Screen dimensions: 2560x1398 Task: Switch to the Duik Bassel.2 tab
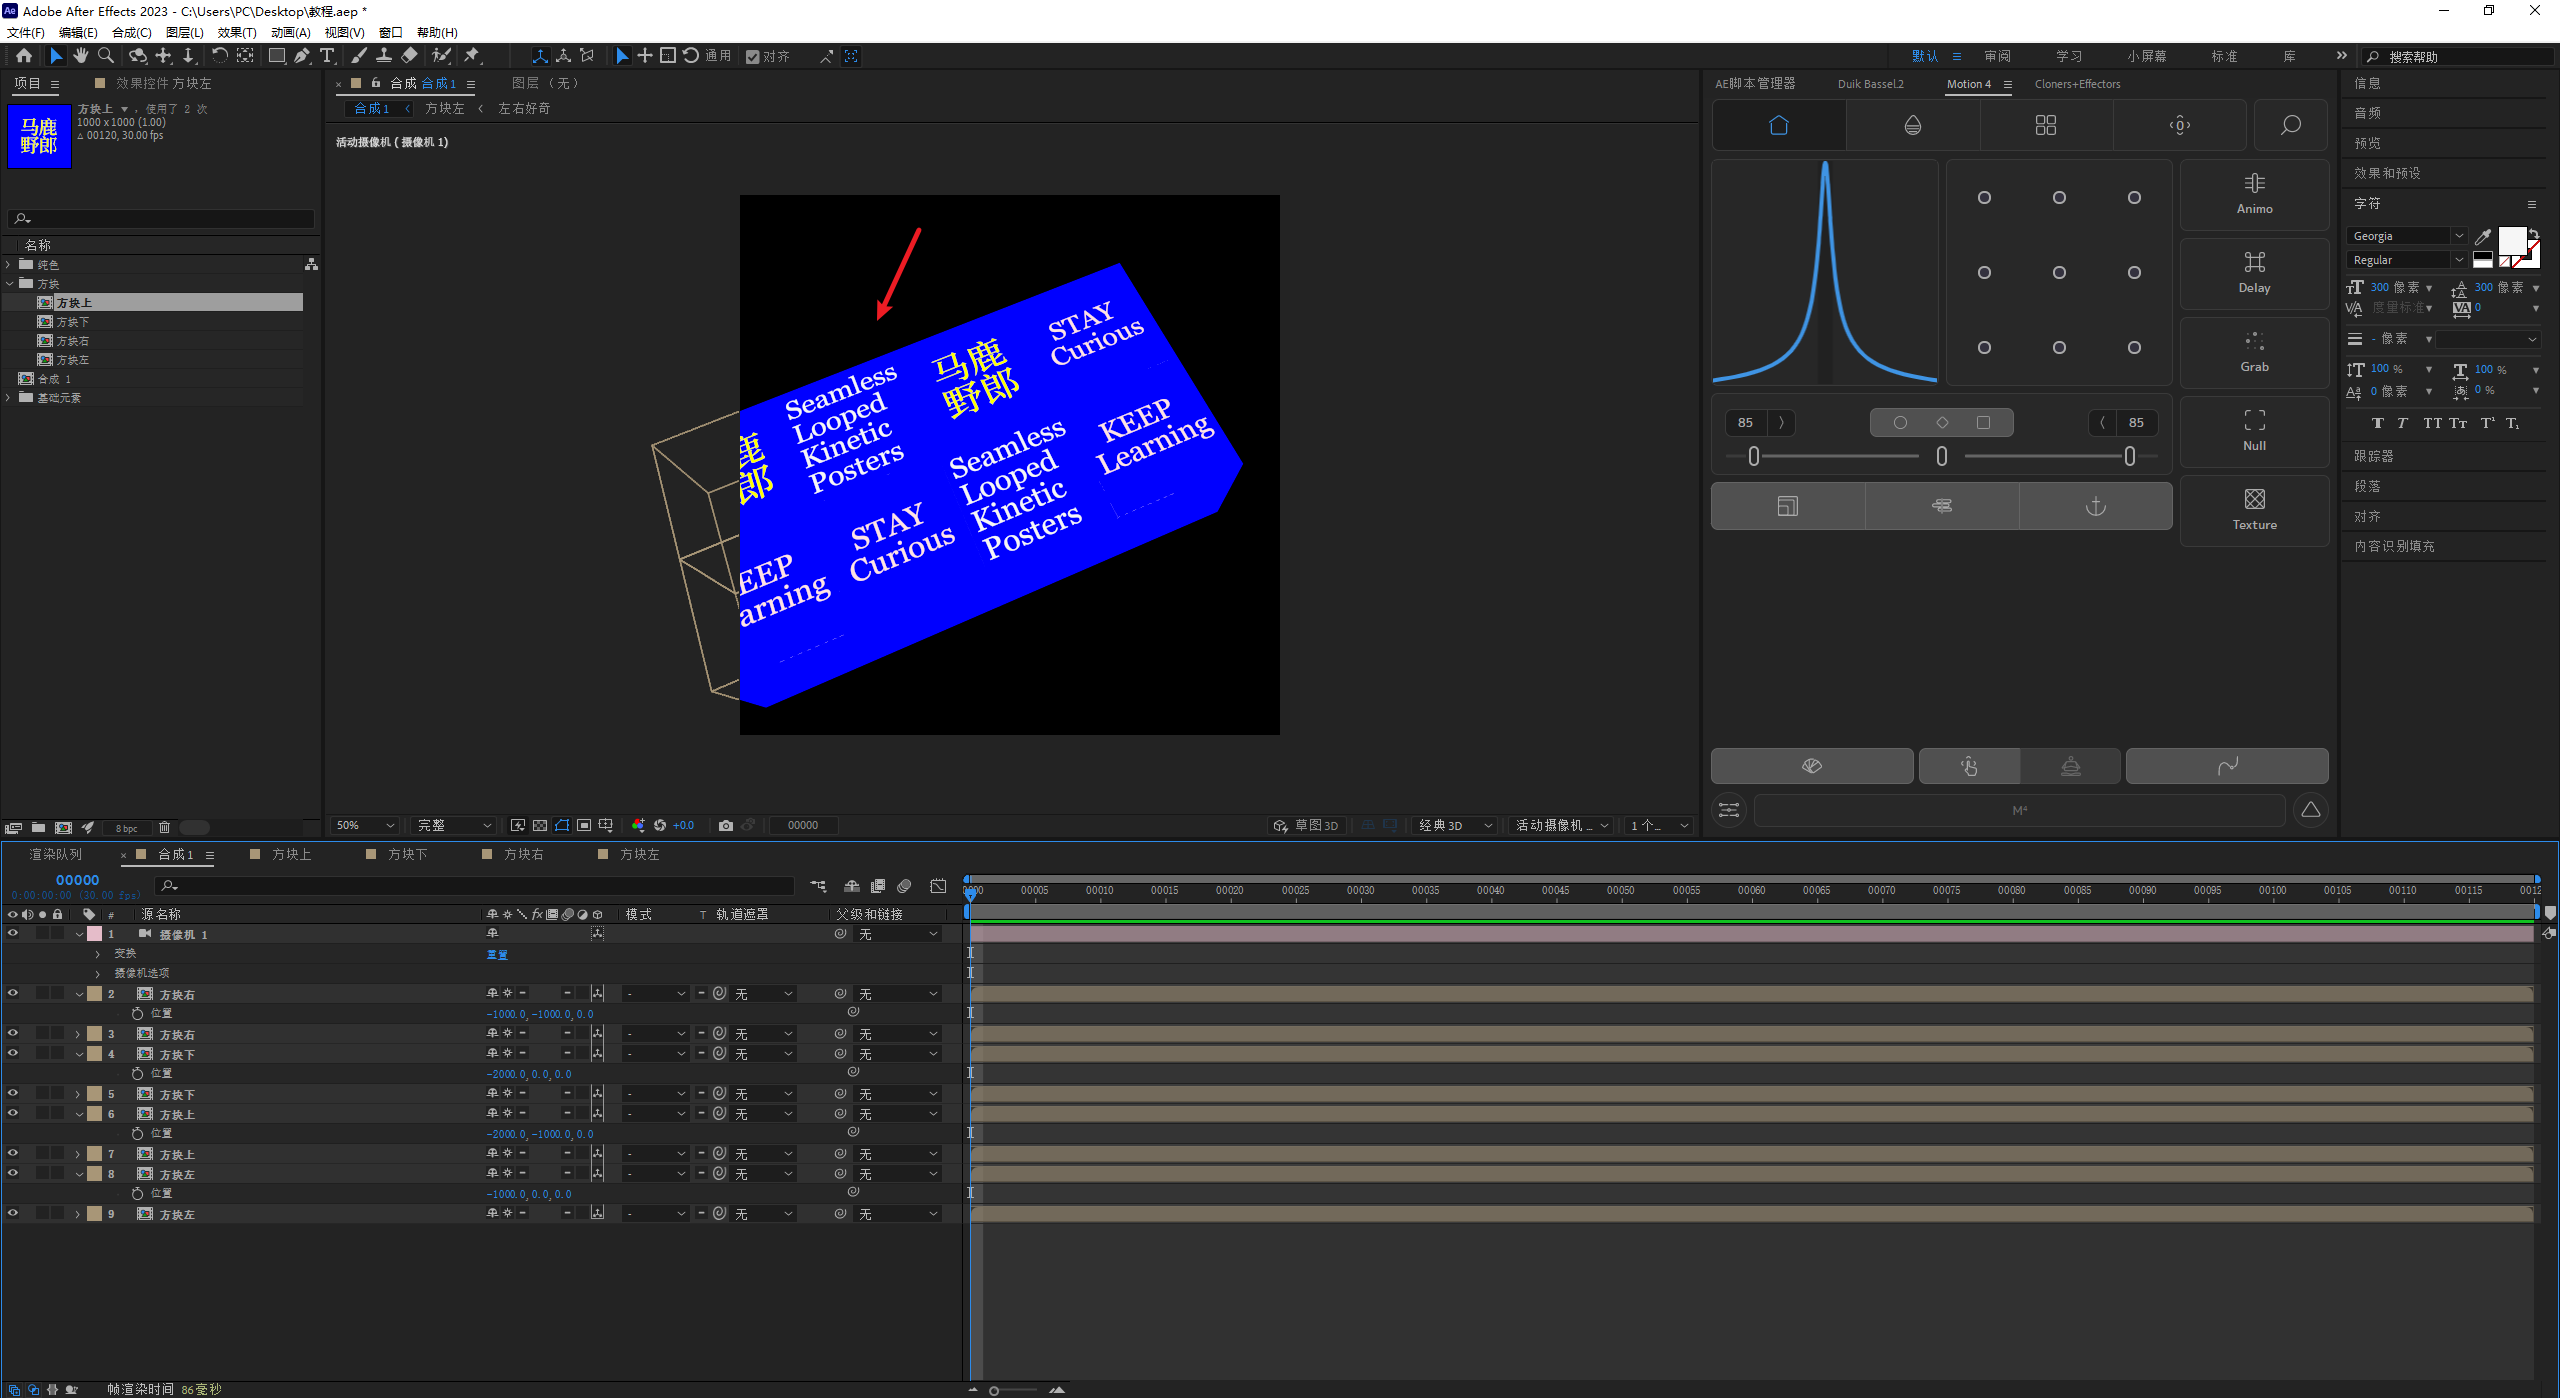click(1870, 84)
